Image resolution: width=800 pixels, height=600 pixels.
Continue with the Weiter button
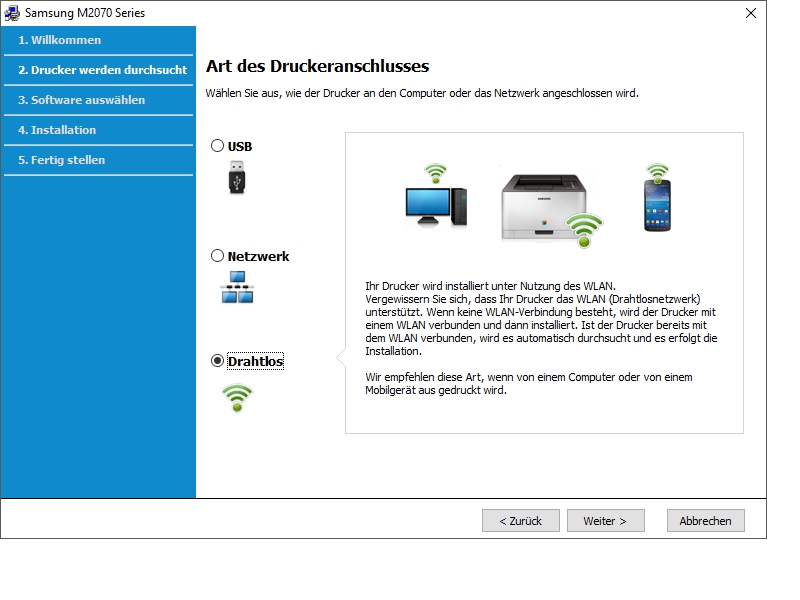606,520
